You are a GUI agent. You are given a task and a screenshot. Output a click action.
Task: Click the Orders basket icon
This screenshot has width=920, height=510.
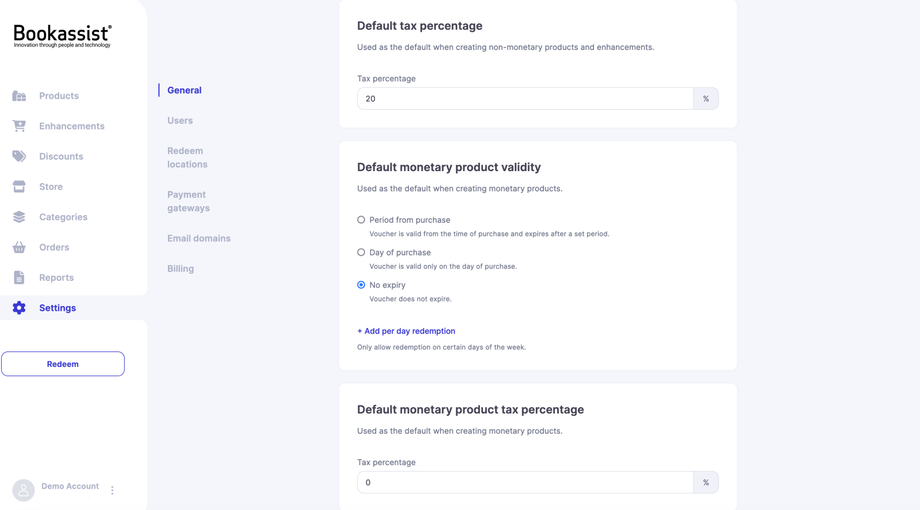coord(19,247)
